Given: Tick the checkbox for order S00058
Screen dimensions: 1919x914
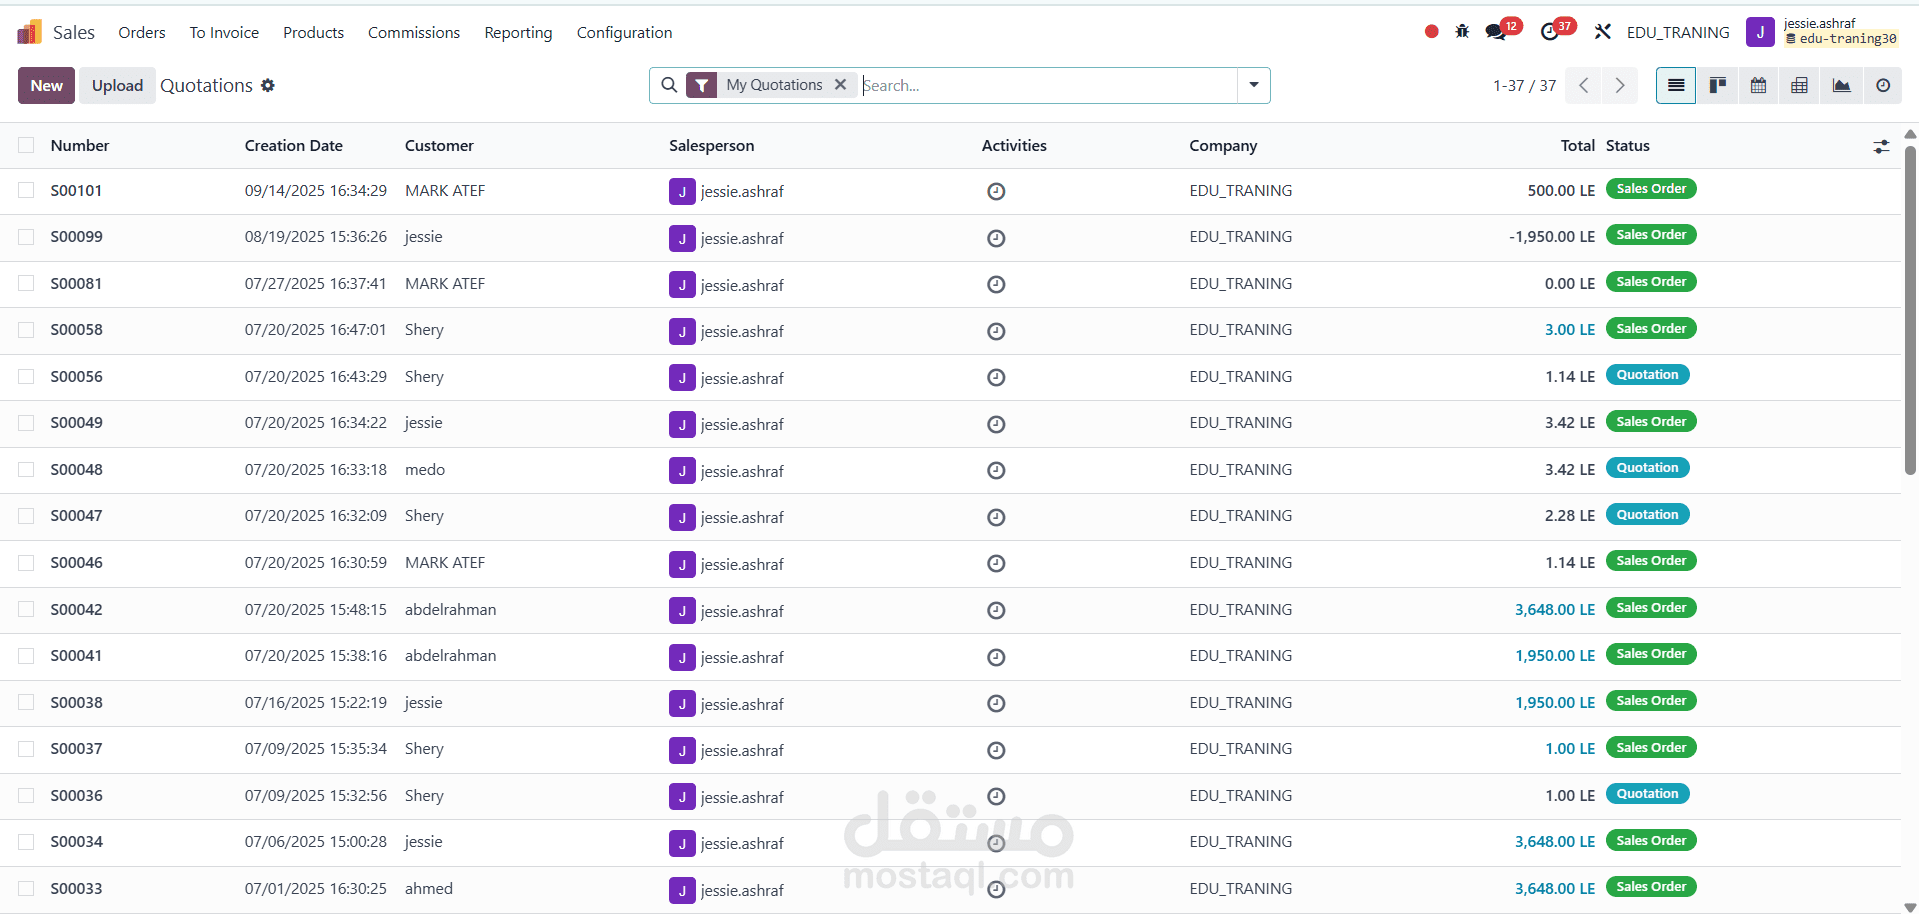Looking at the screenshot, I should click(x=26, y=330).
